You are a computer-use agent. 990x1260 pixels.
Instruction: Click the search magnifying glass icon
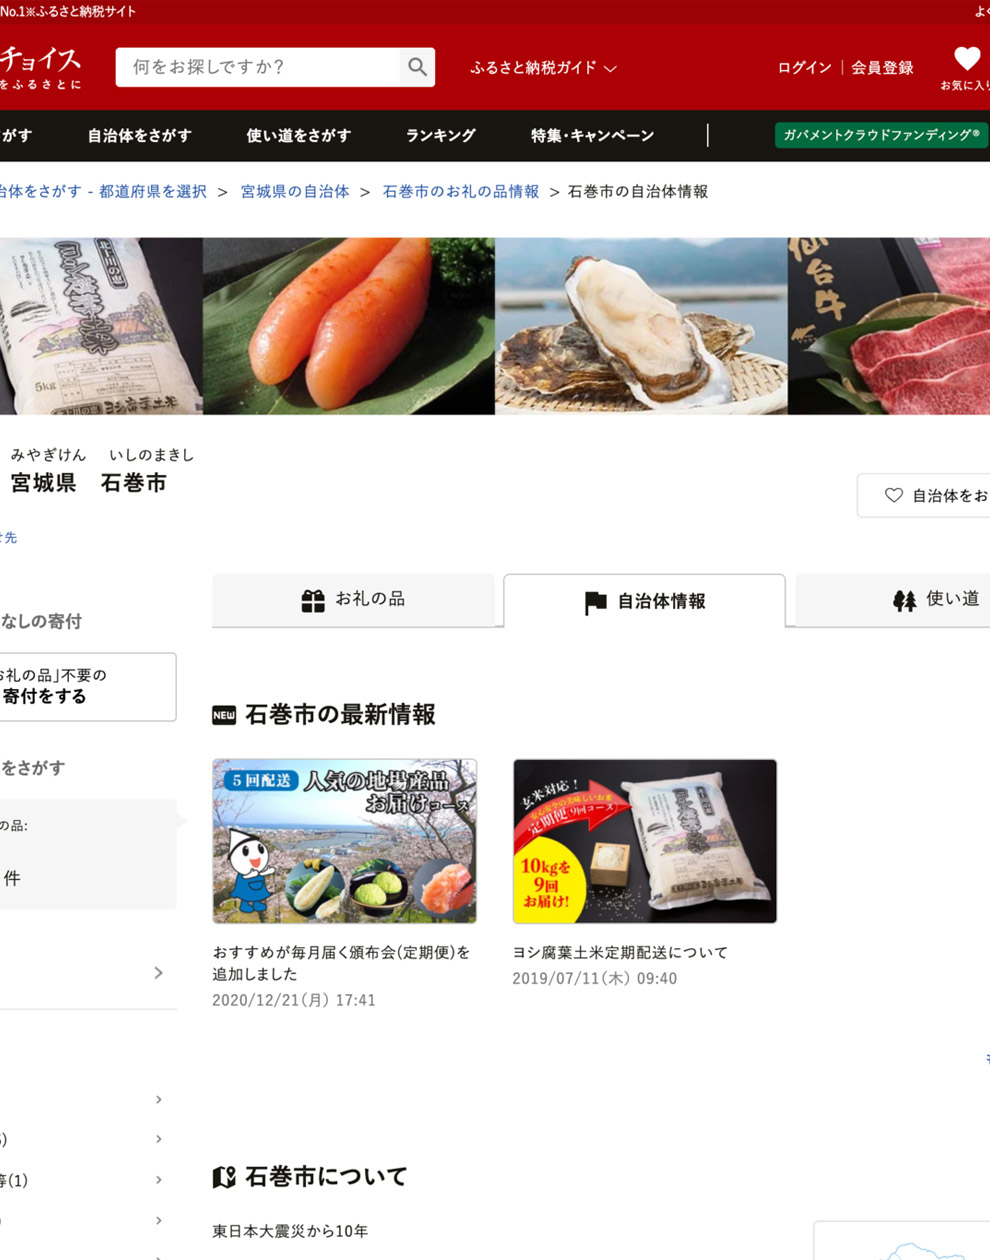(417, 67)
